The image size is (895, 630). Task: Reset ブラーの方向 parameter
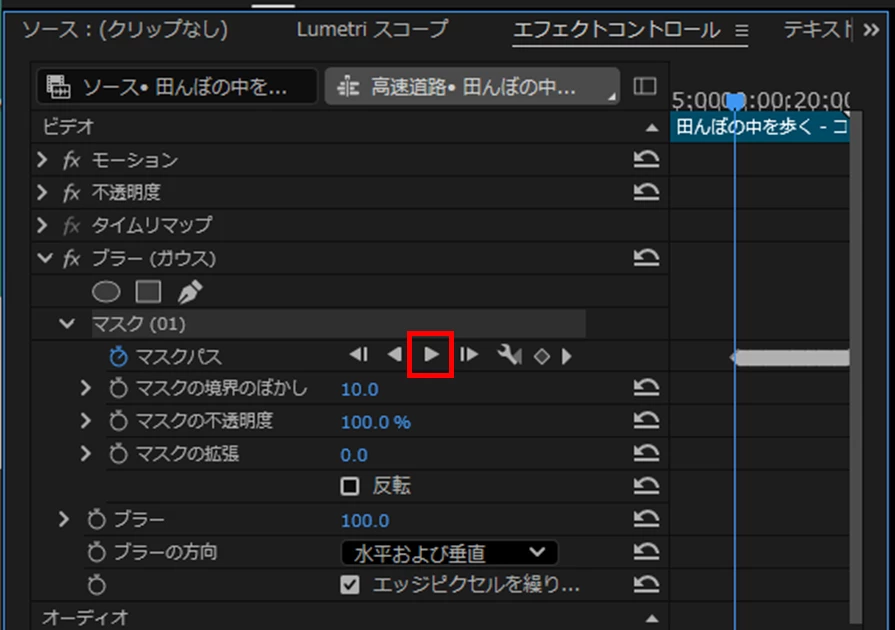click(646, 551)
